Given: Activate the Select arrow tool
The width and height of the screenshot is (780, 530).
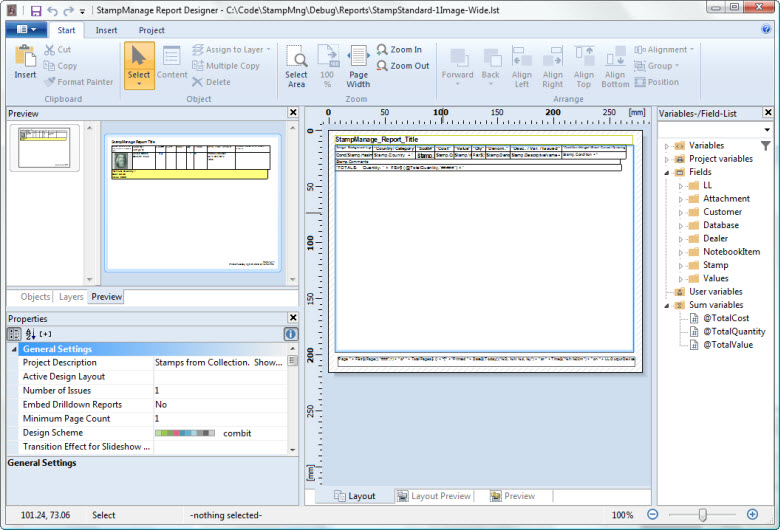Looking at the screenshot, I should click(139, 65).
